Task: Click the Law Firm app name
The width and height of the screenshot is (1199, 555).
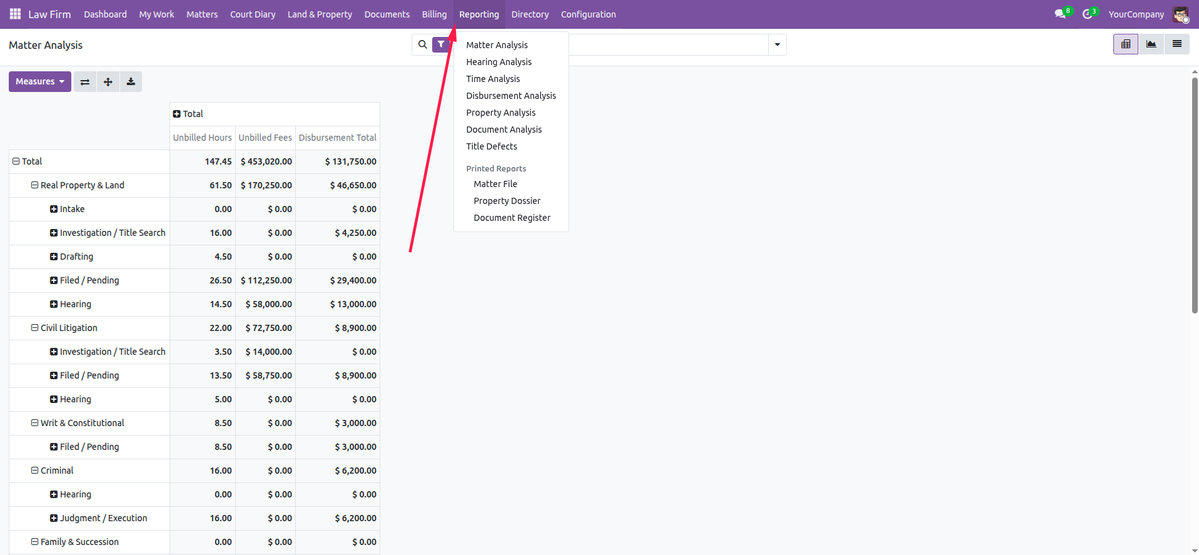Action: pos(50,15)
